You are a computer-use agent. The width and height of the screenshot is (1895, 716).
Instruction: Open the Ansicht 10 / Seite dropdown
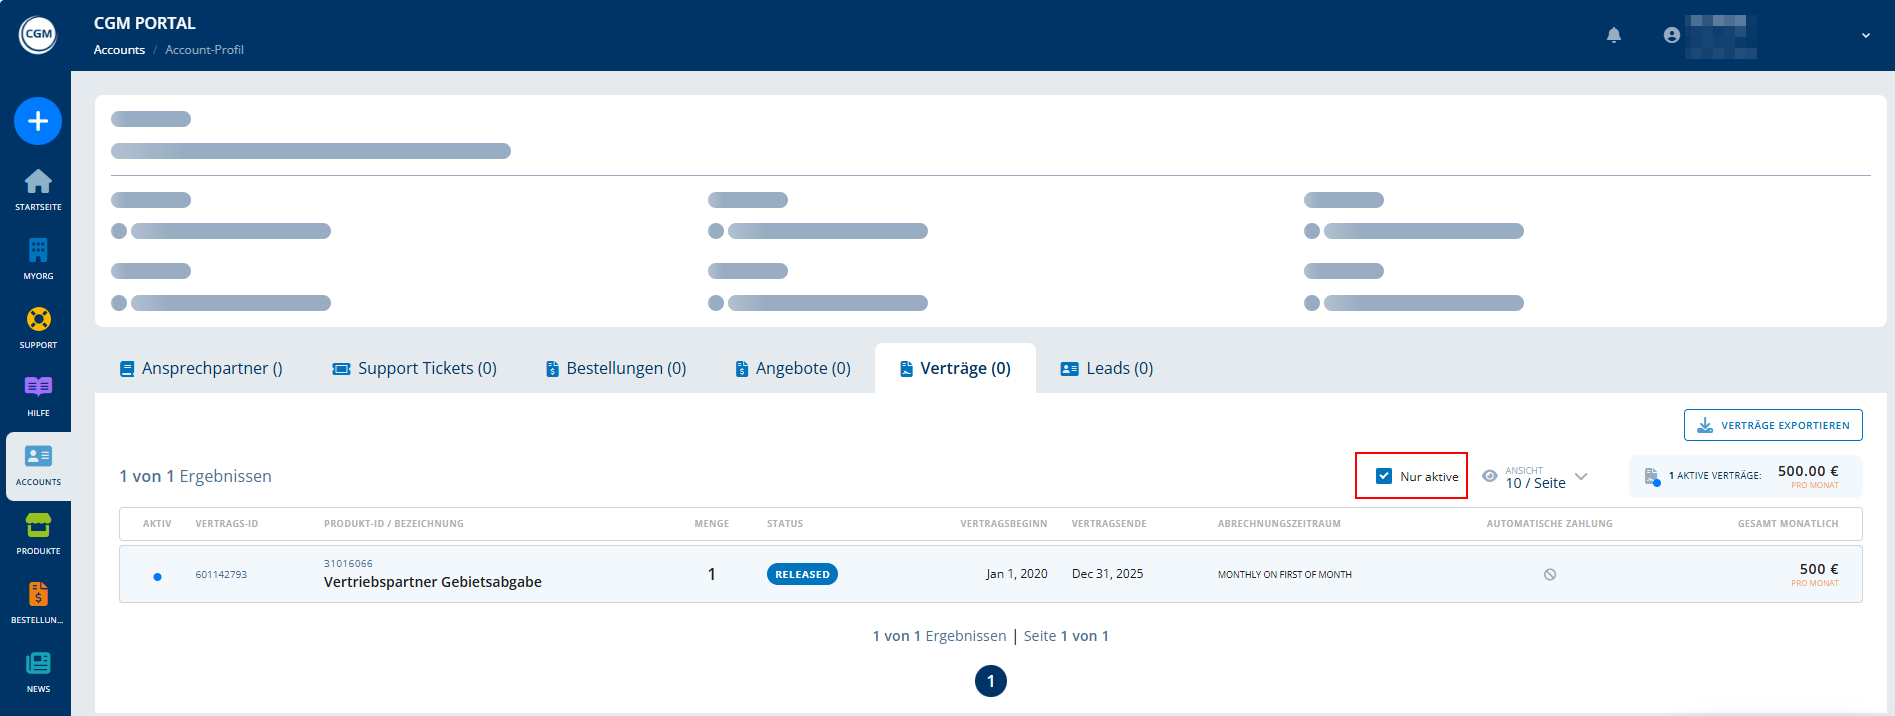(x=1547, y=477)
